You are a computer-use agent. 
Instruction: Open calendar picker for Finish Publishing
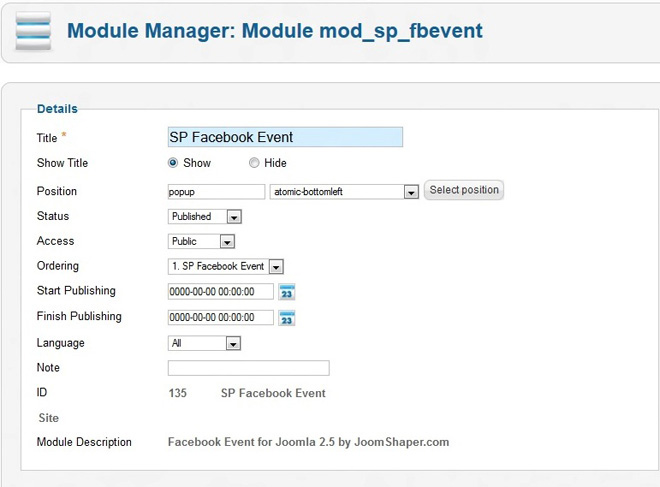pos(287,318)
